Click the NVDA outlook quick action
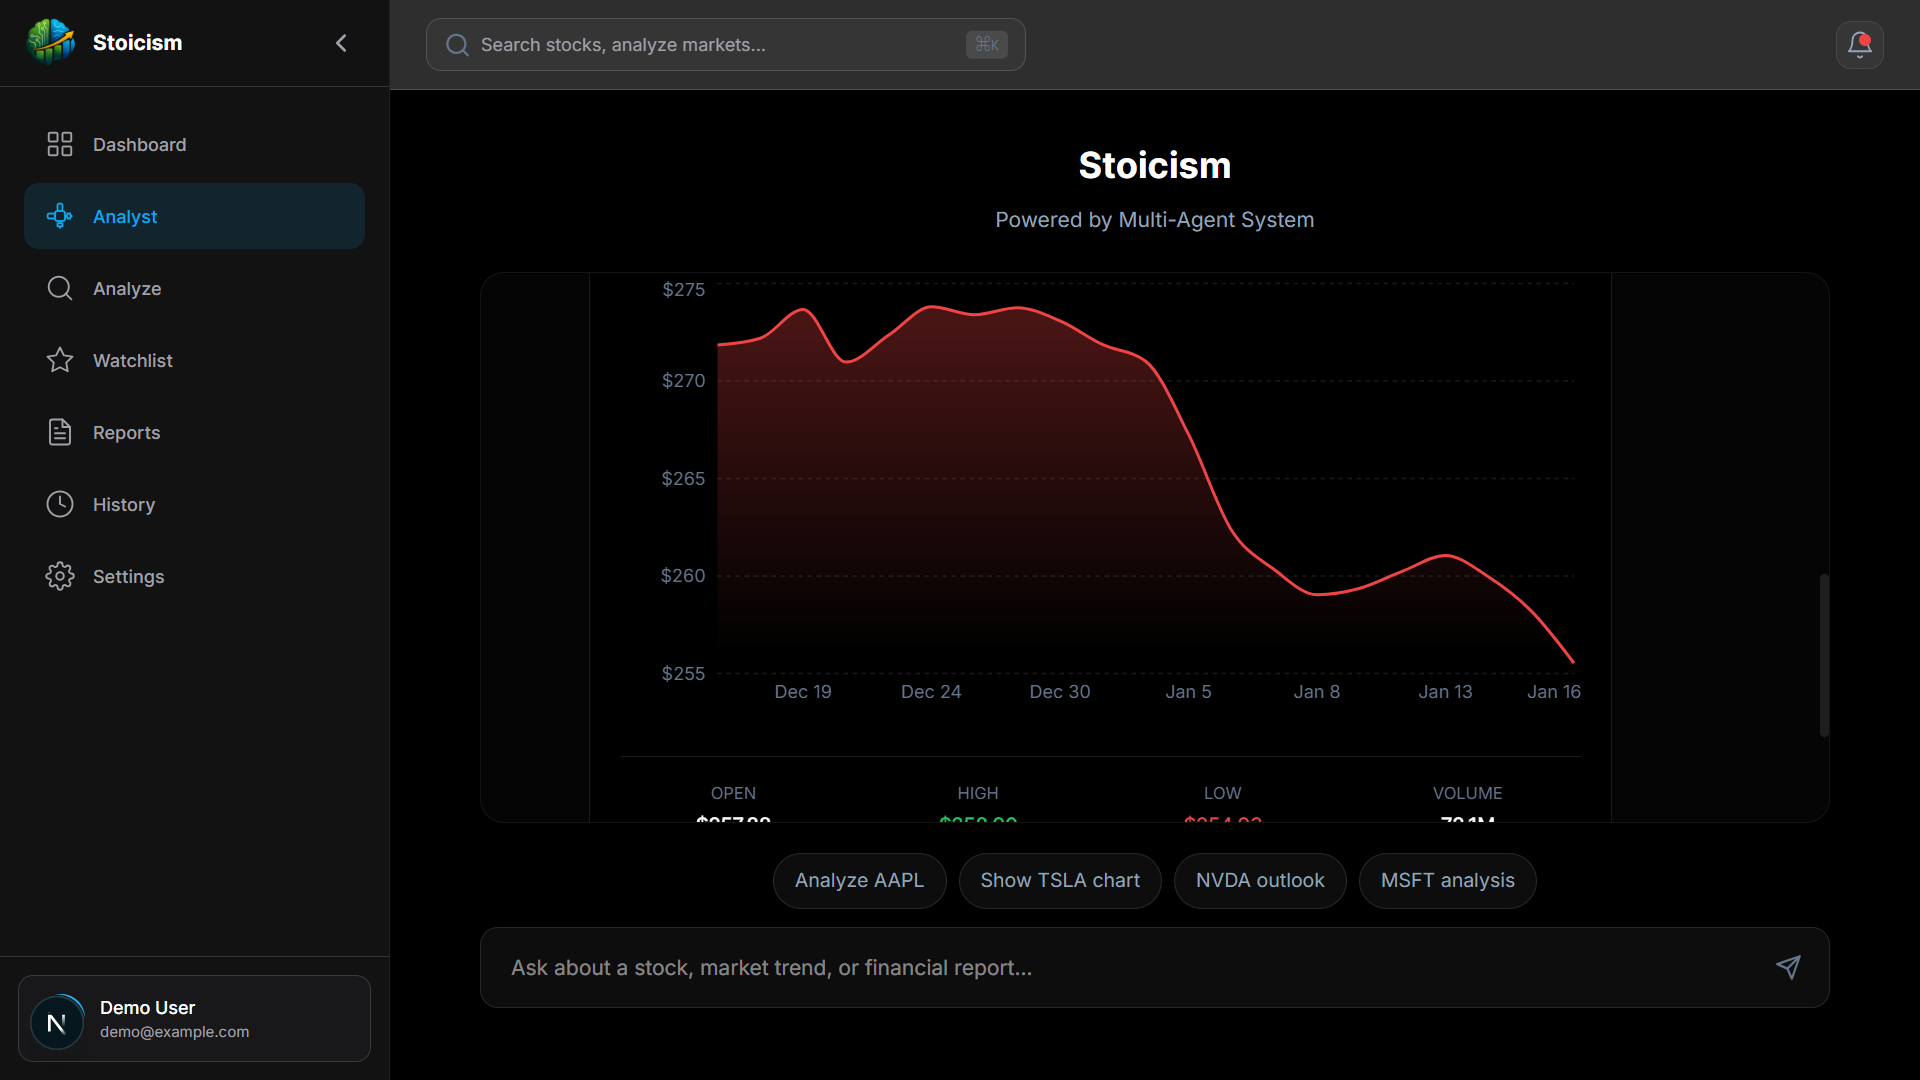The image size is (1920, 1080). pyautogui.click(x=1259, y=881)
